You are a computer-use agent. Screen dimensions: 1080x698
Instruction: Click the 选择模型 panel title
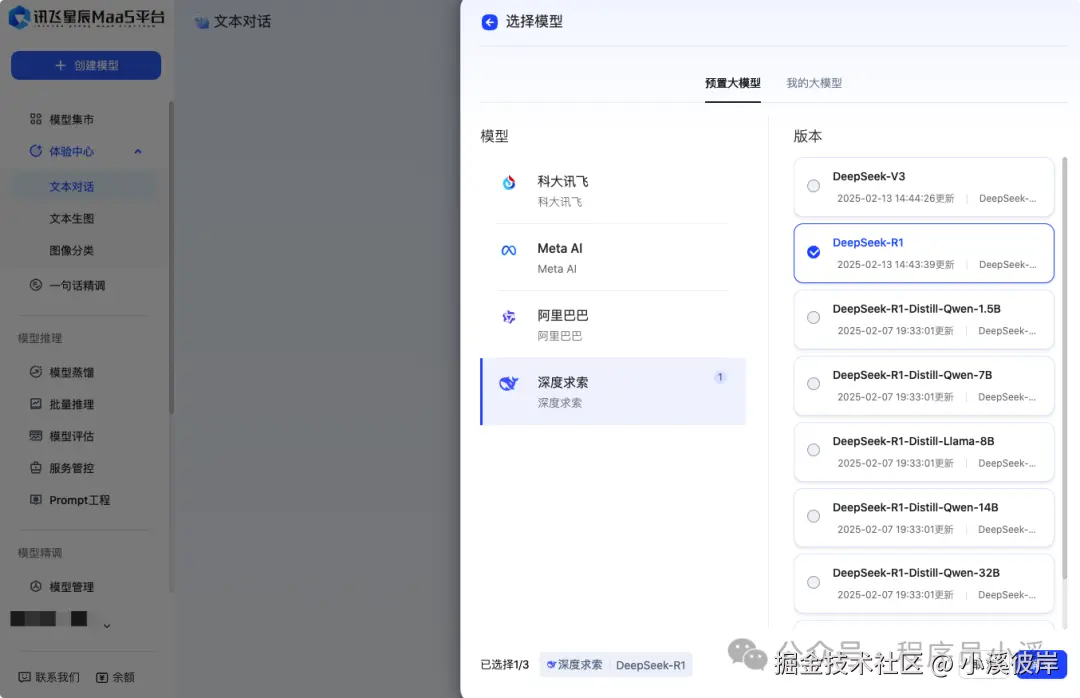click(534, 22)
